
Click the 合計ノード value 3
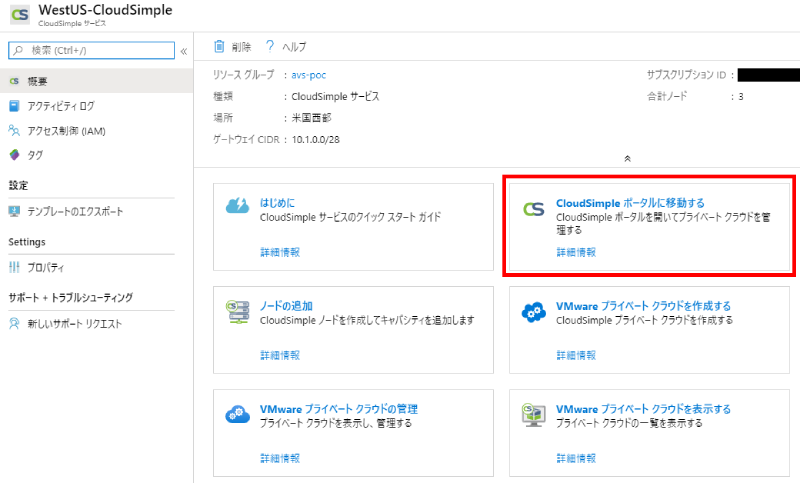[741, 96]
